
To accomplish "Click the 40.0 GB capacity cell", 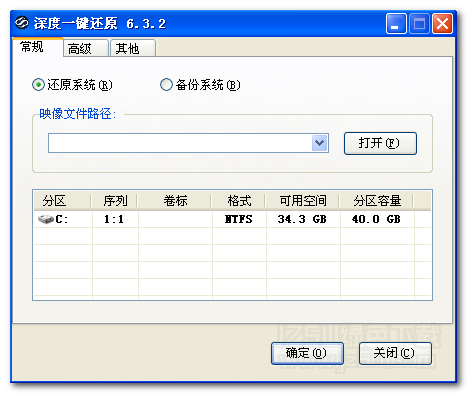I will 376,219.
